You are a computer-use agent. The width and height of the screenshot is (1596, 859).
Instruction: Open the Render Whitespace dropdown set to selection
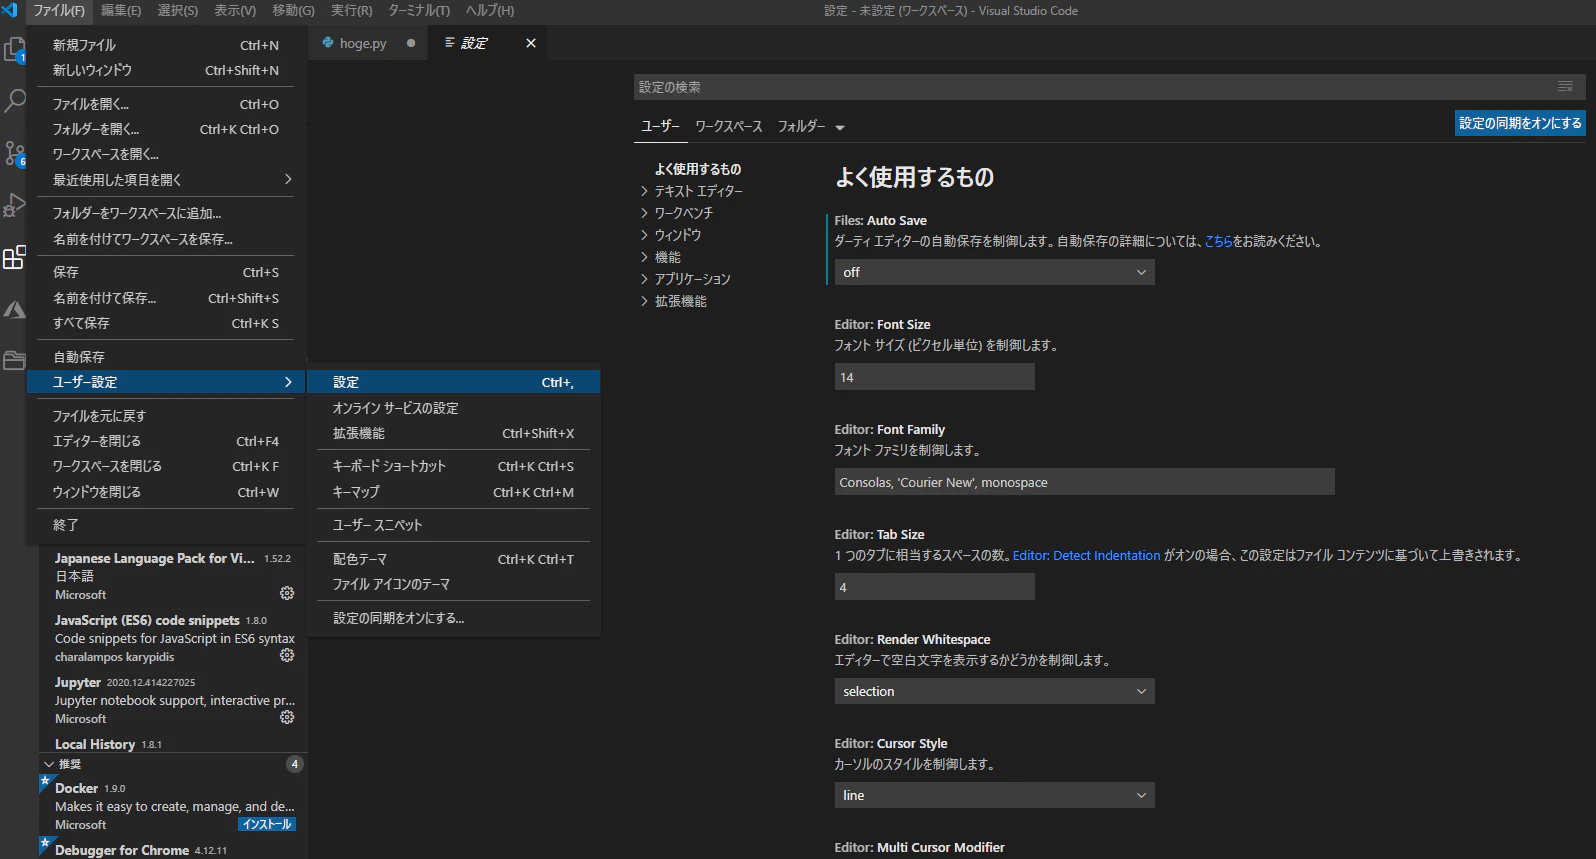(x=994, y=691)
